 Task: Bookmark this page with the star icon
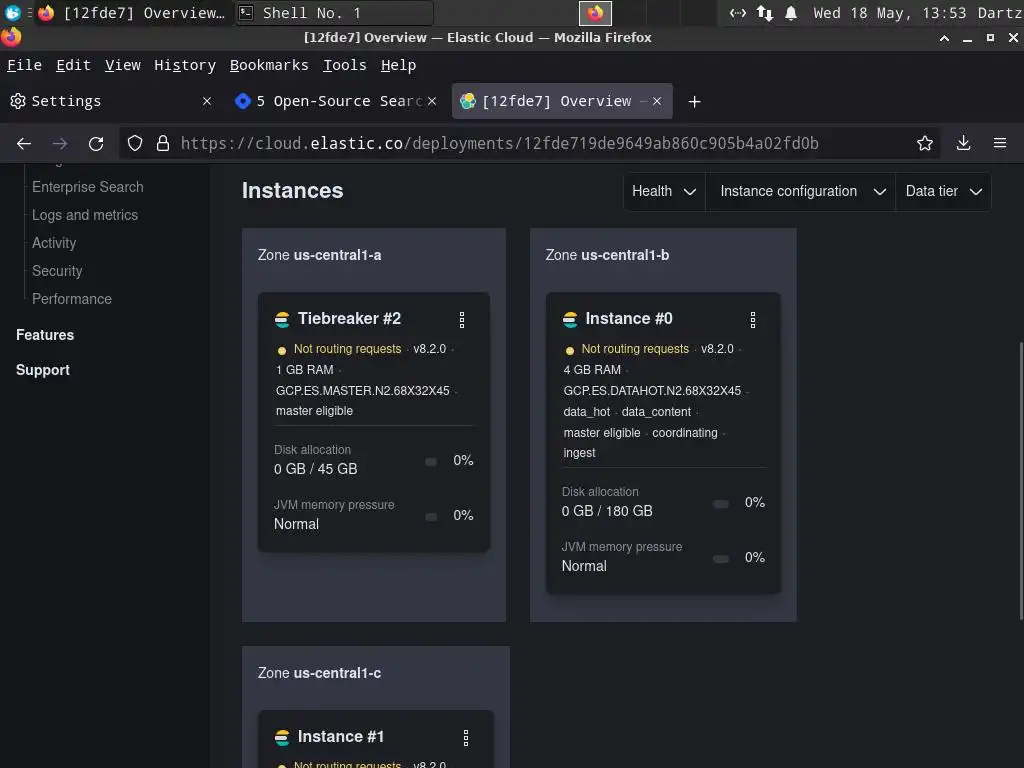click(x=925, y=144)
